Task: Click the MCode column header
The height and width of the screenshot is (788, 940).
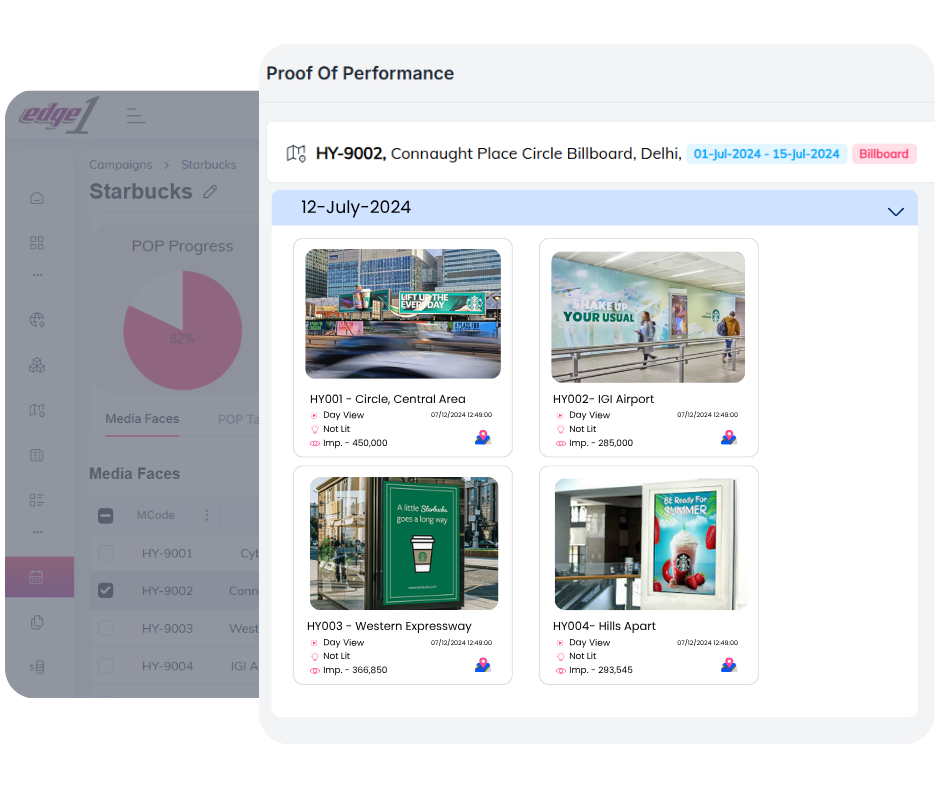Action: click(155, 515)
